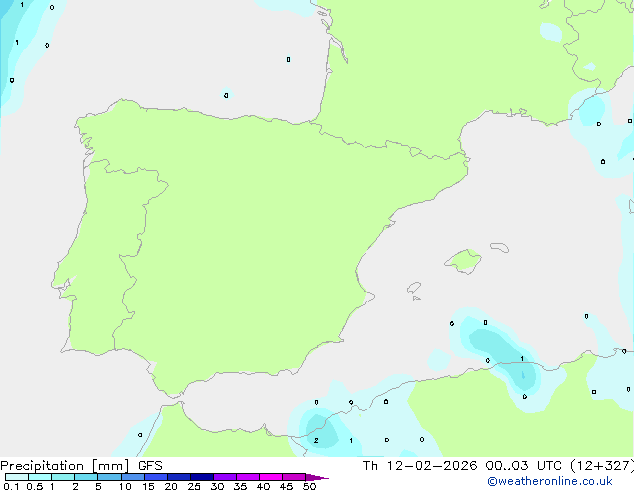634x490 pixels.
Task: Click legend tick label '0.5'
Action: click(x=35, y=486)
